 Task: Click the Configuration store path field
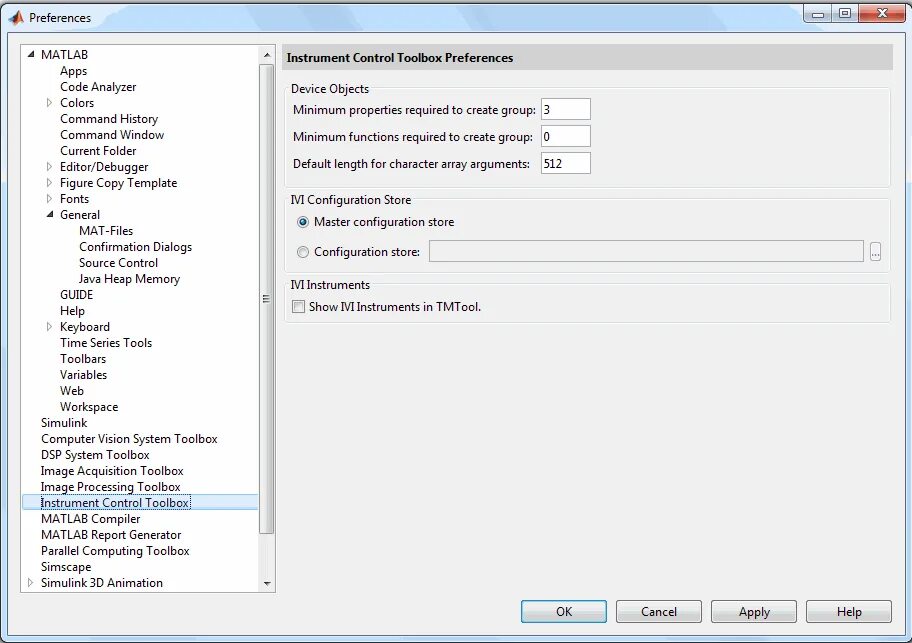(646, 251)
